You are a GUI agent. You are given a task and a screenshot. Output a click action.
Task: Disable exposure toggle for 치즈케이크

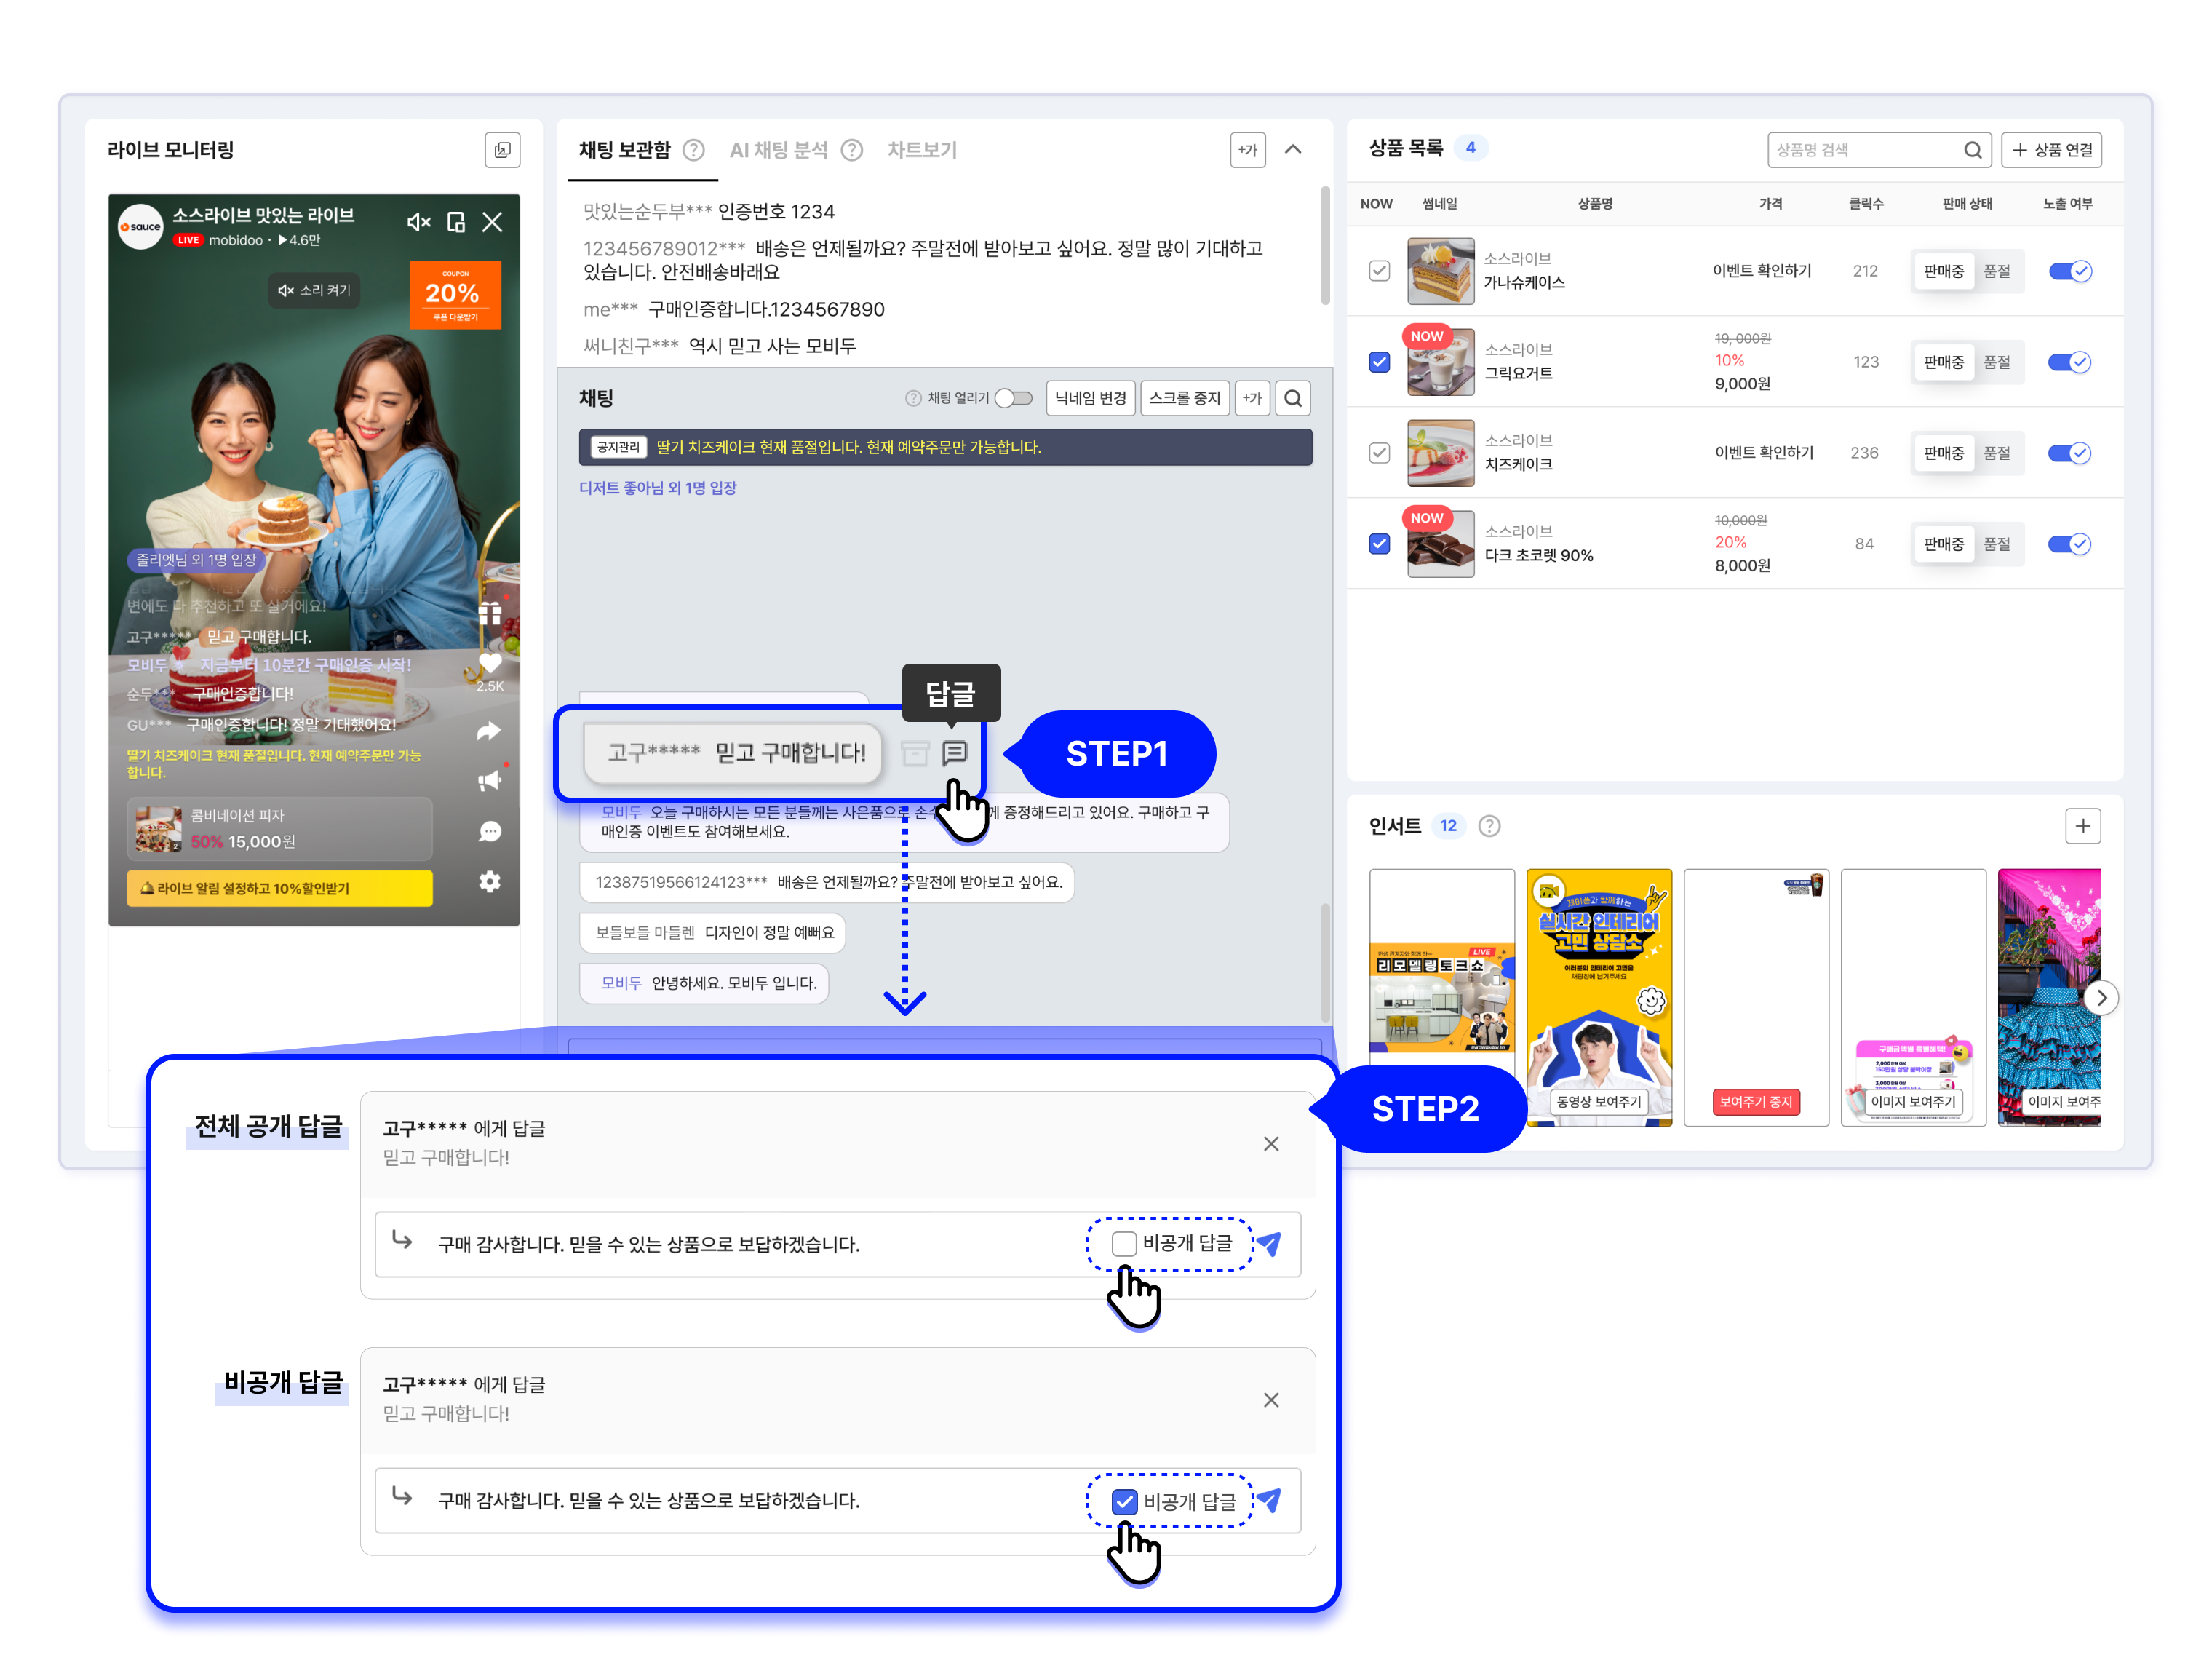tap(2068, 453)
